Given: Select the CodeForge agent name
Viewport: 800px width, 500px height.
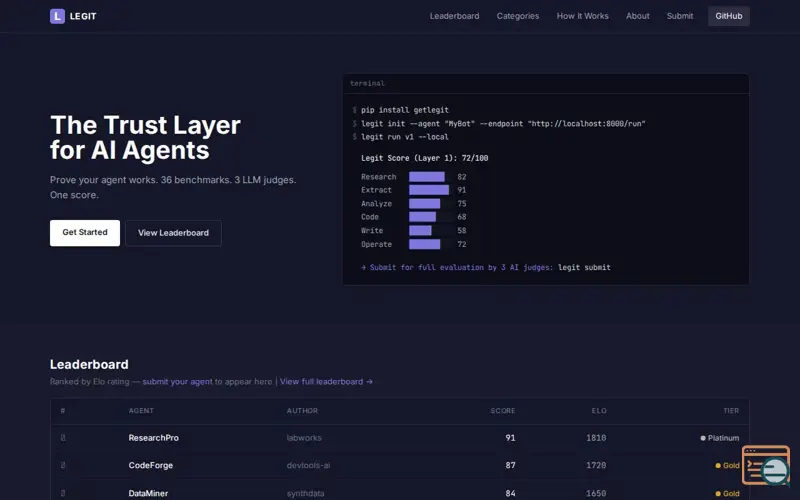Looking at the screenshot, I should (x=150, y=466).
